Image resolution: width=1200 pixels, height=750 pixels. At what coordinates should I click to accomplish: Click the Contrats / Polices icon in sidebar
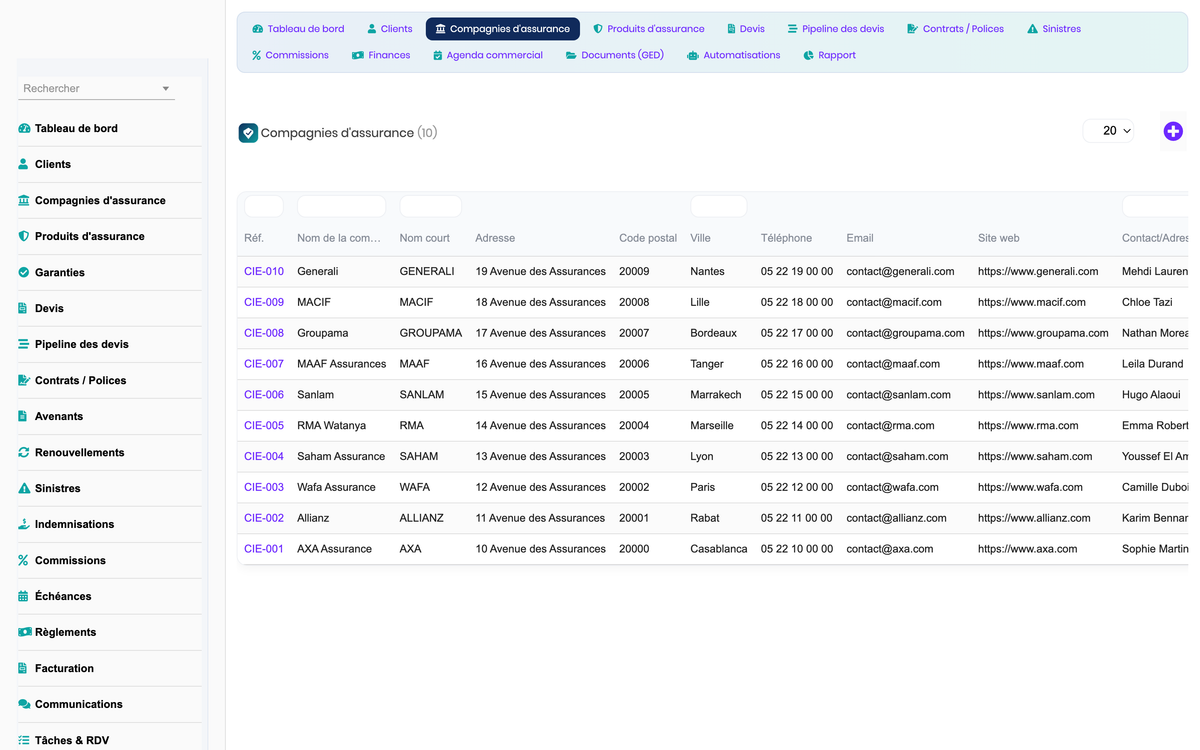coord(24,380)
